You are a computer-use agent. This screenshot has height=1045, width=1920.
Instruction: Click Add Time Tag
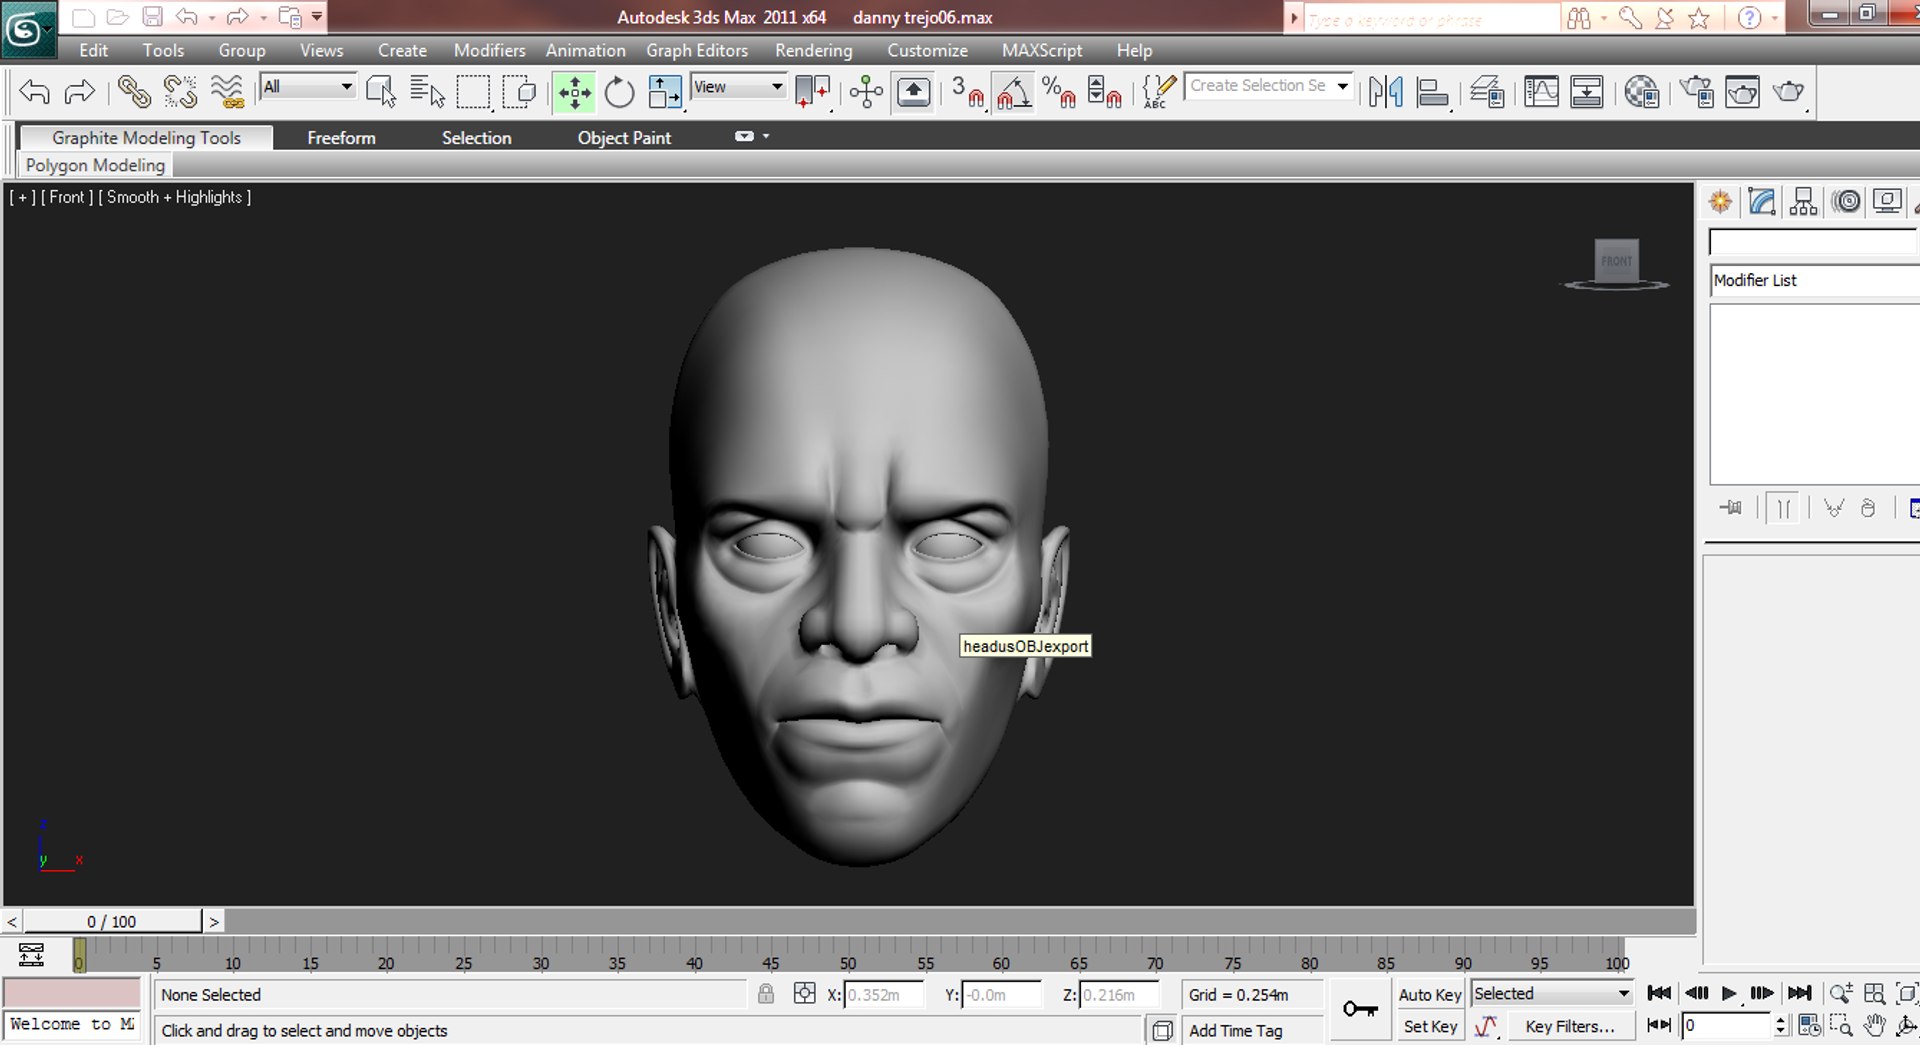tap(1235, 1030)
